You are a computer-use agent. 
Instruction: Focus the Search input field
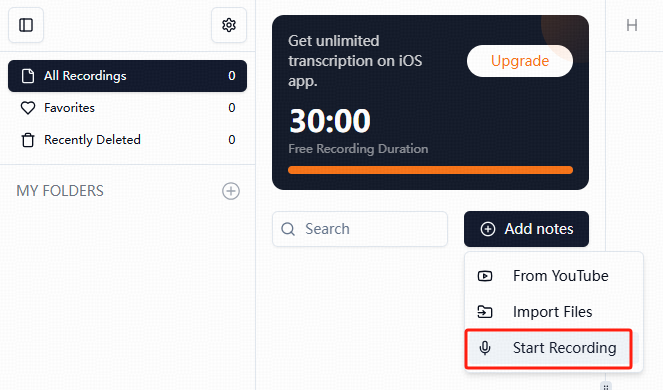click(360, 229)
